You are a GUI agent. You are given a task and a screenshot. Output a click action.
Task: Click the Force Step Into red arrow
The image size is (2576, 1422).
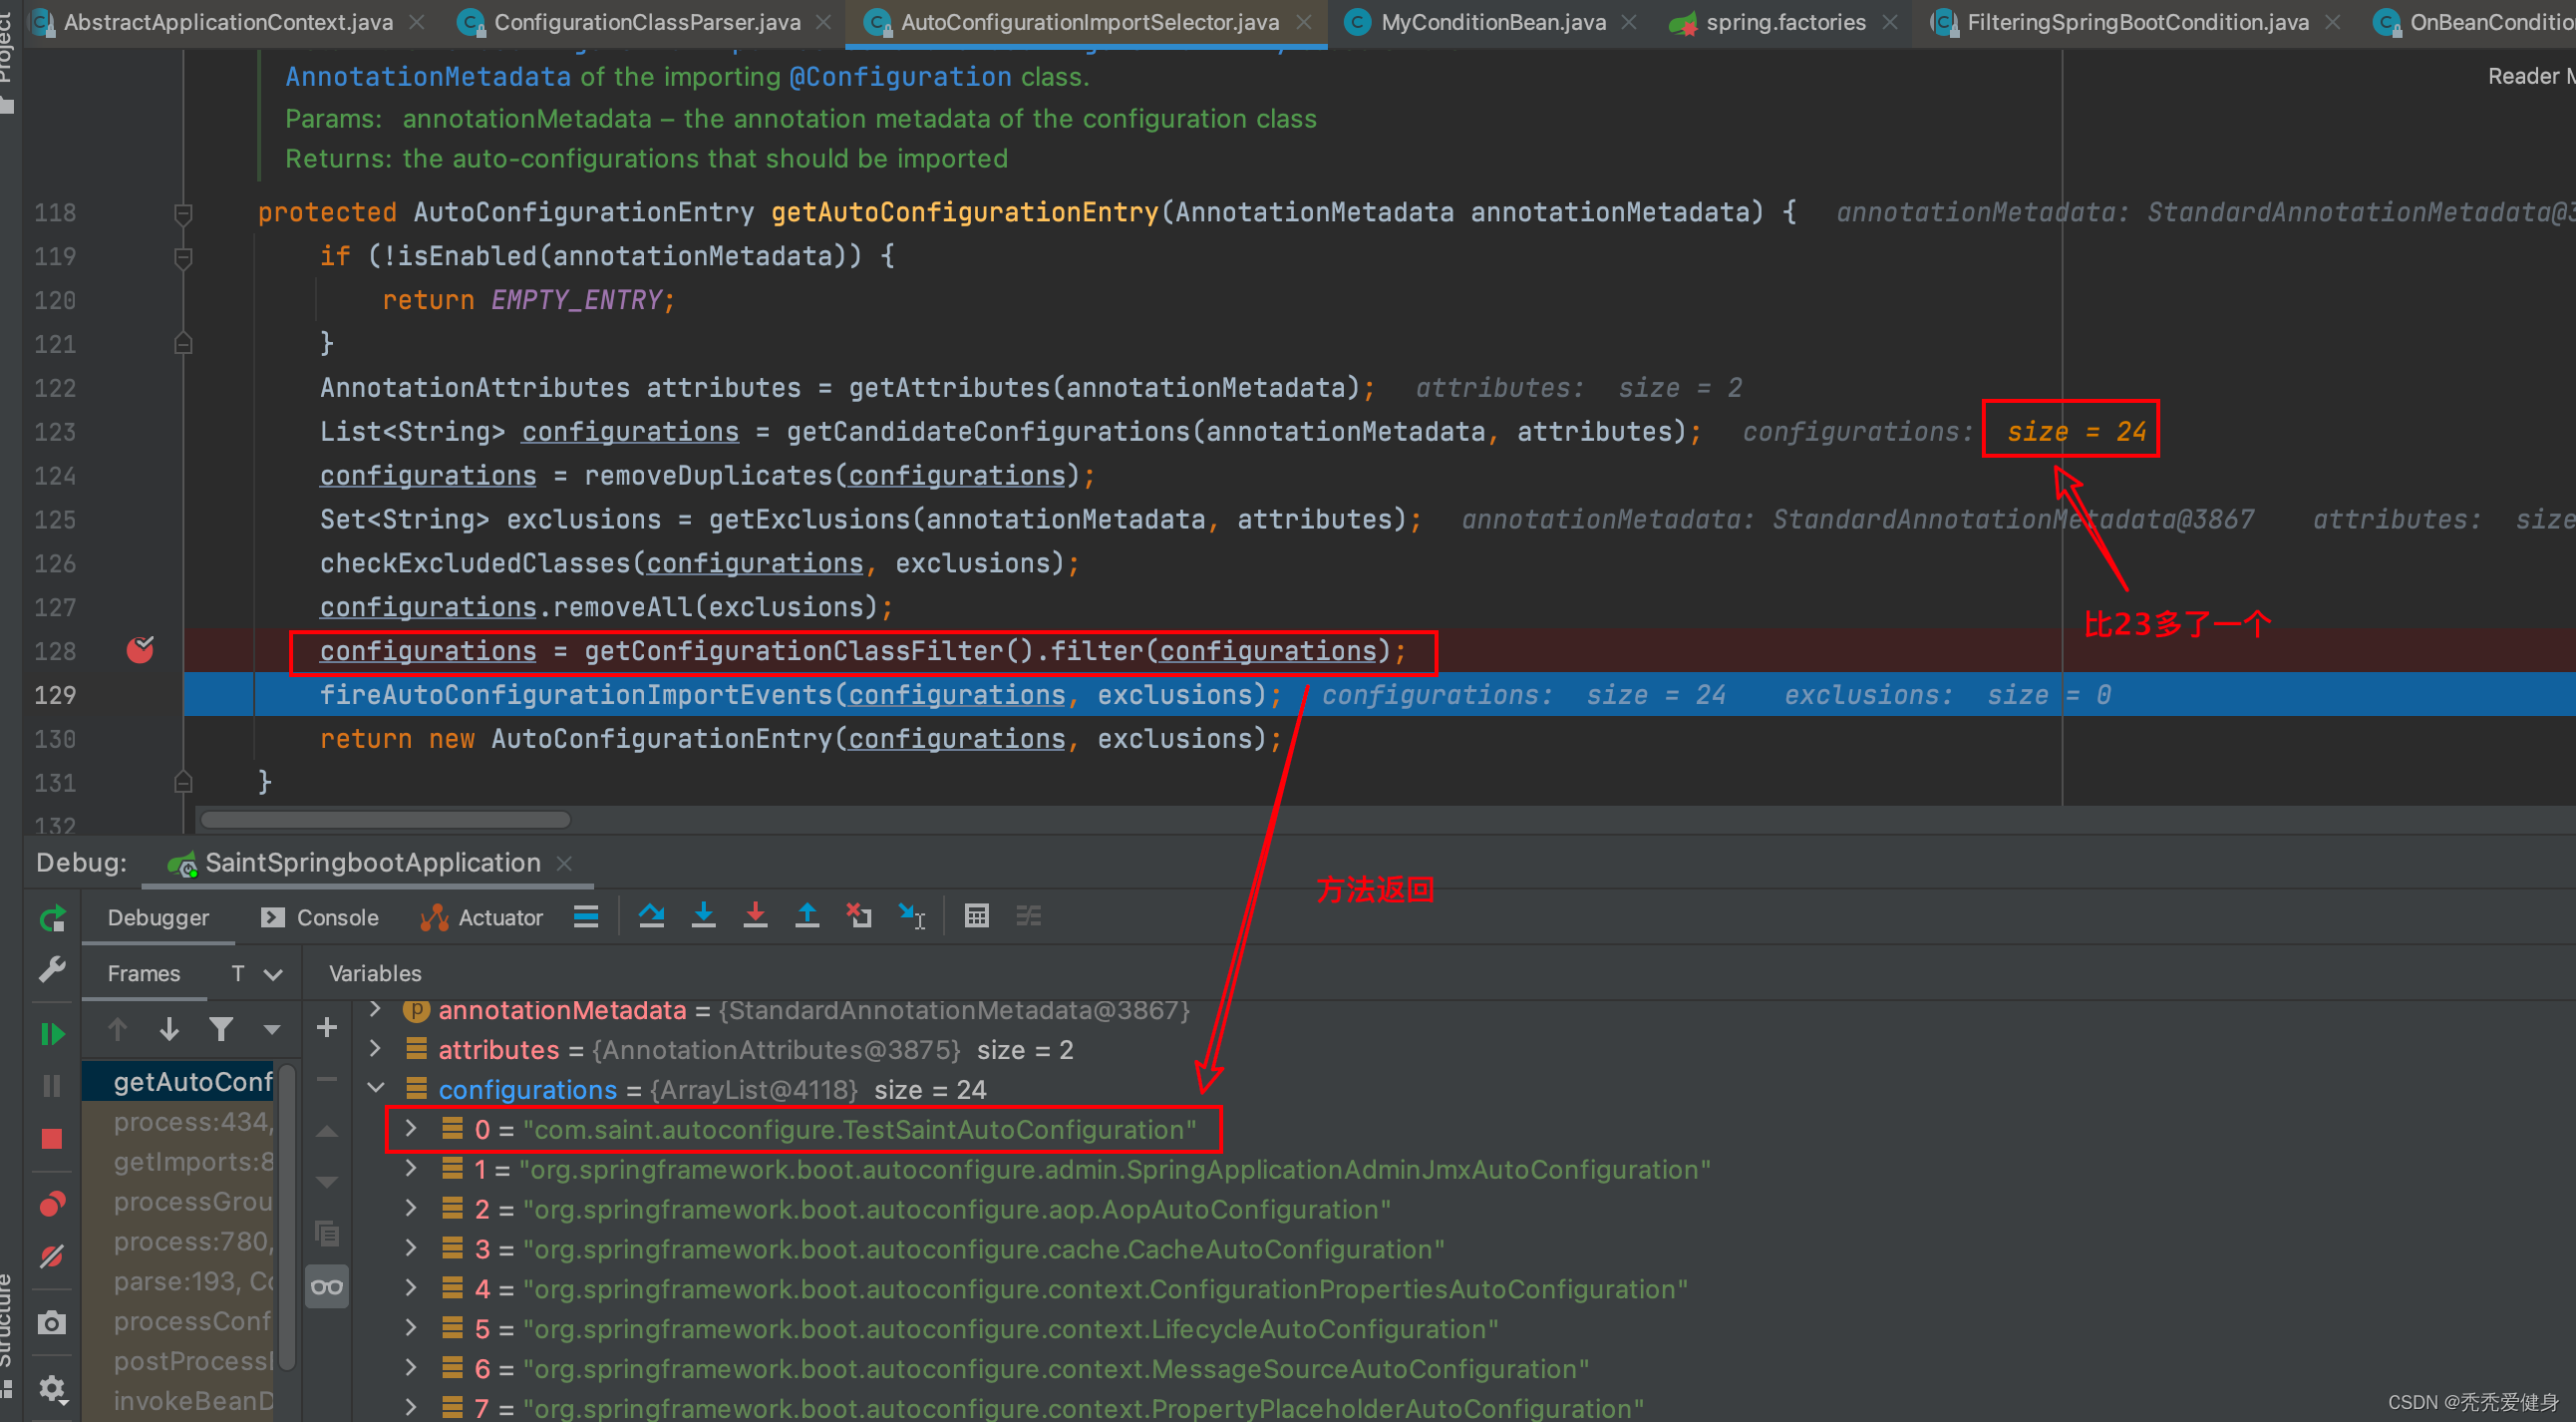(755, 915)
